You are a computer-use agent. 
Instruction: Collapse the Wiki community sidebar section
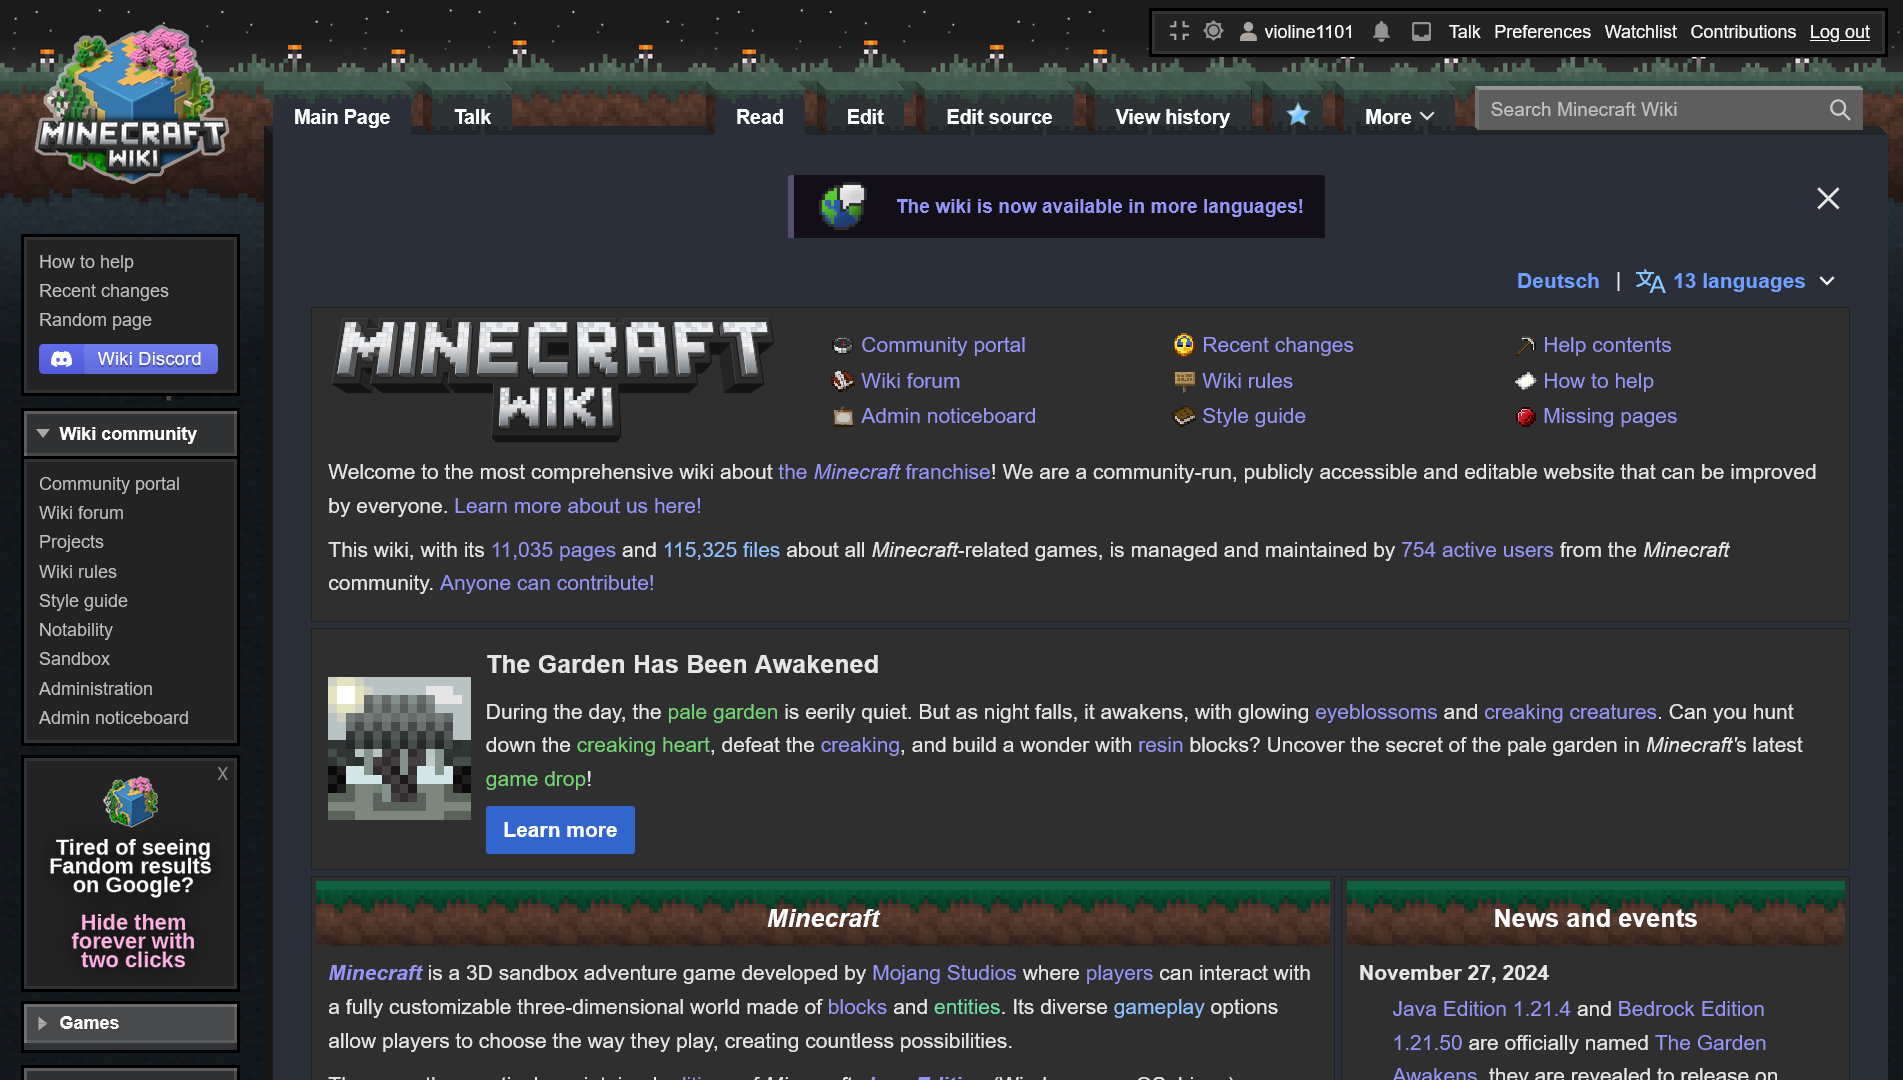130,434
